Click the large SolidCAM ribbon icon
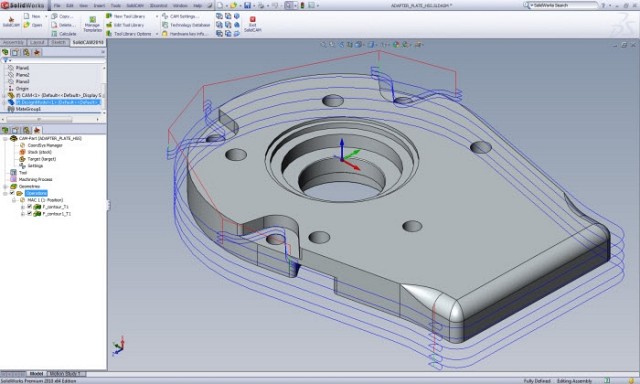The width and height of the screenshot is (640, 384). (11, 22)
